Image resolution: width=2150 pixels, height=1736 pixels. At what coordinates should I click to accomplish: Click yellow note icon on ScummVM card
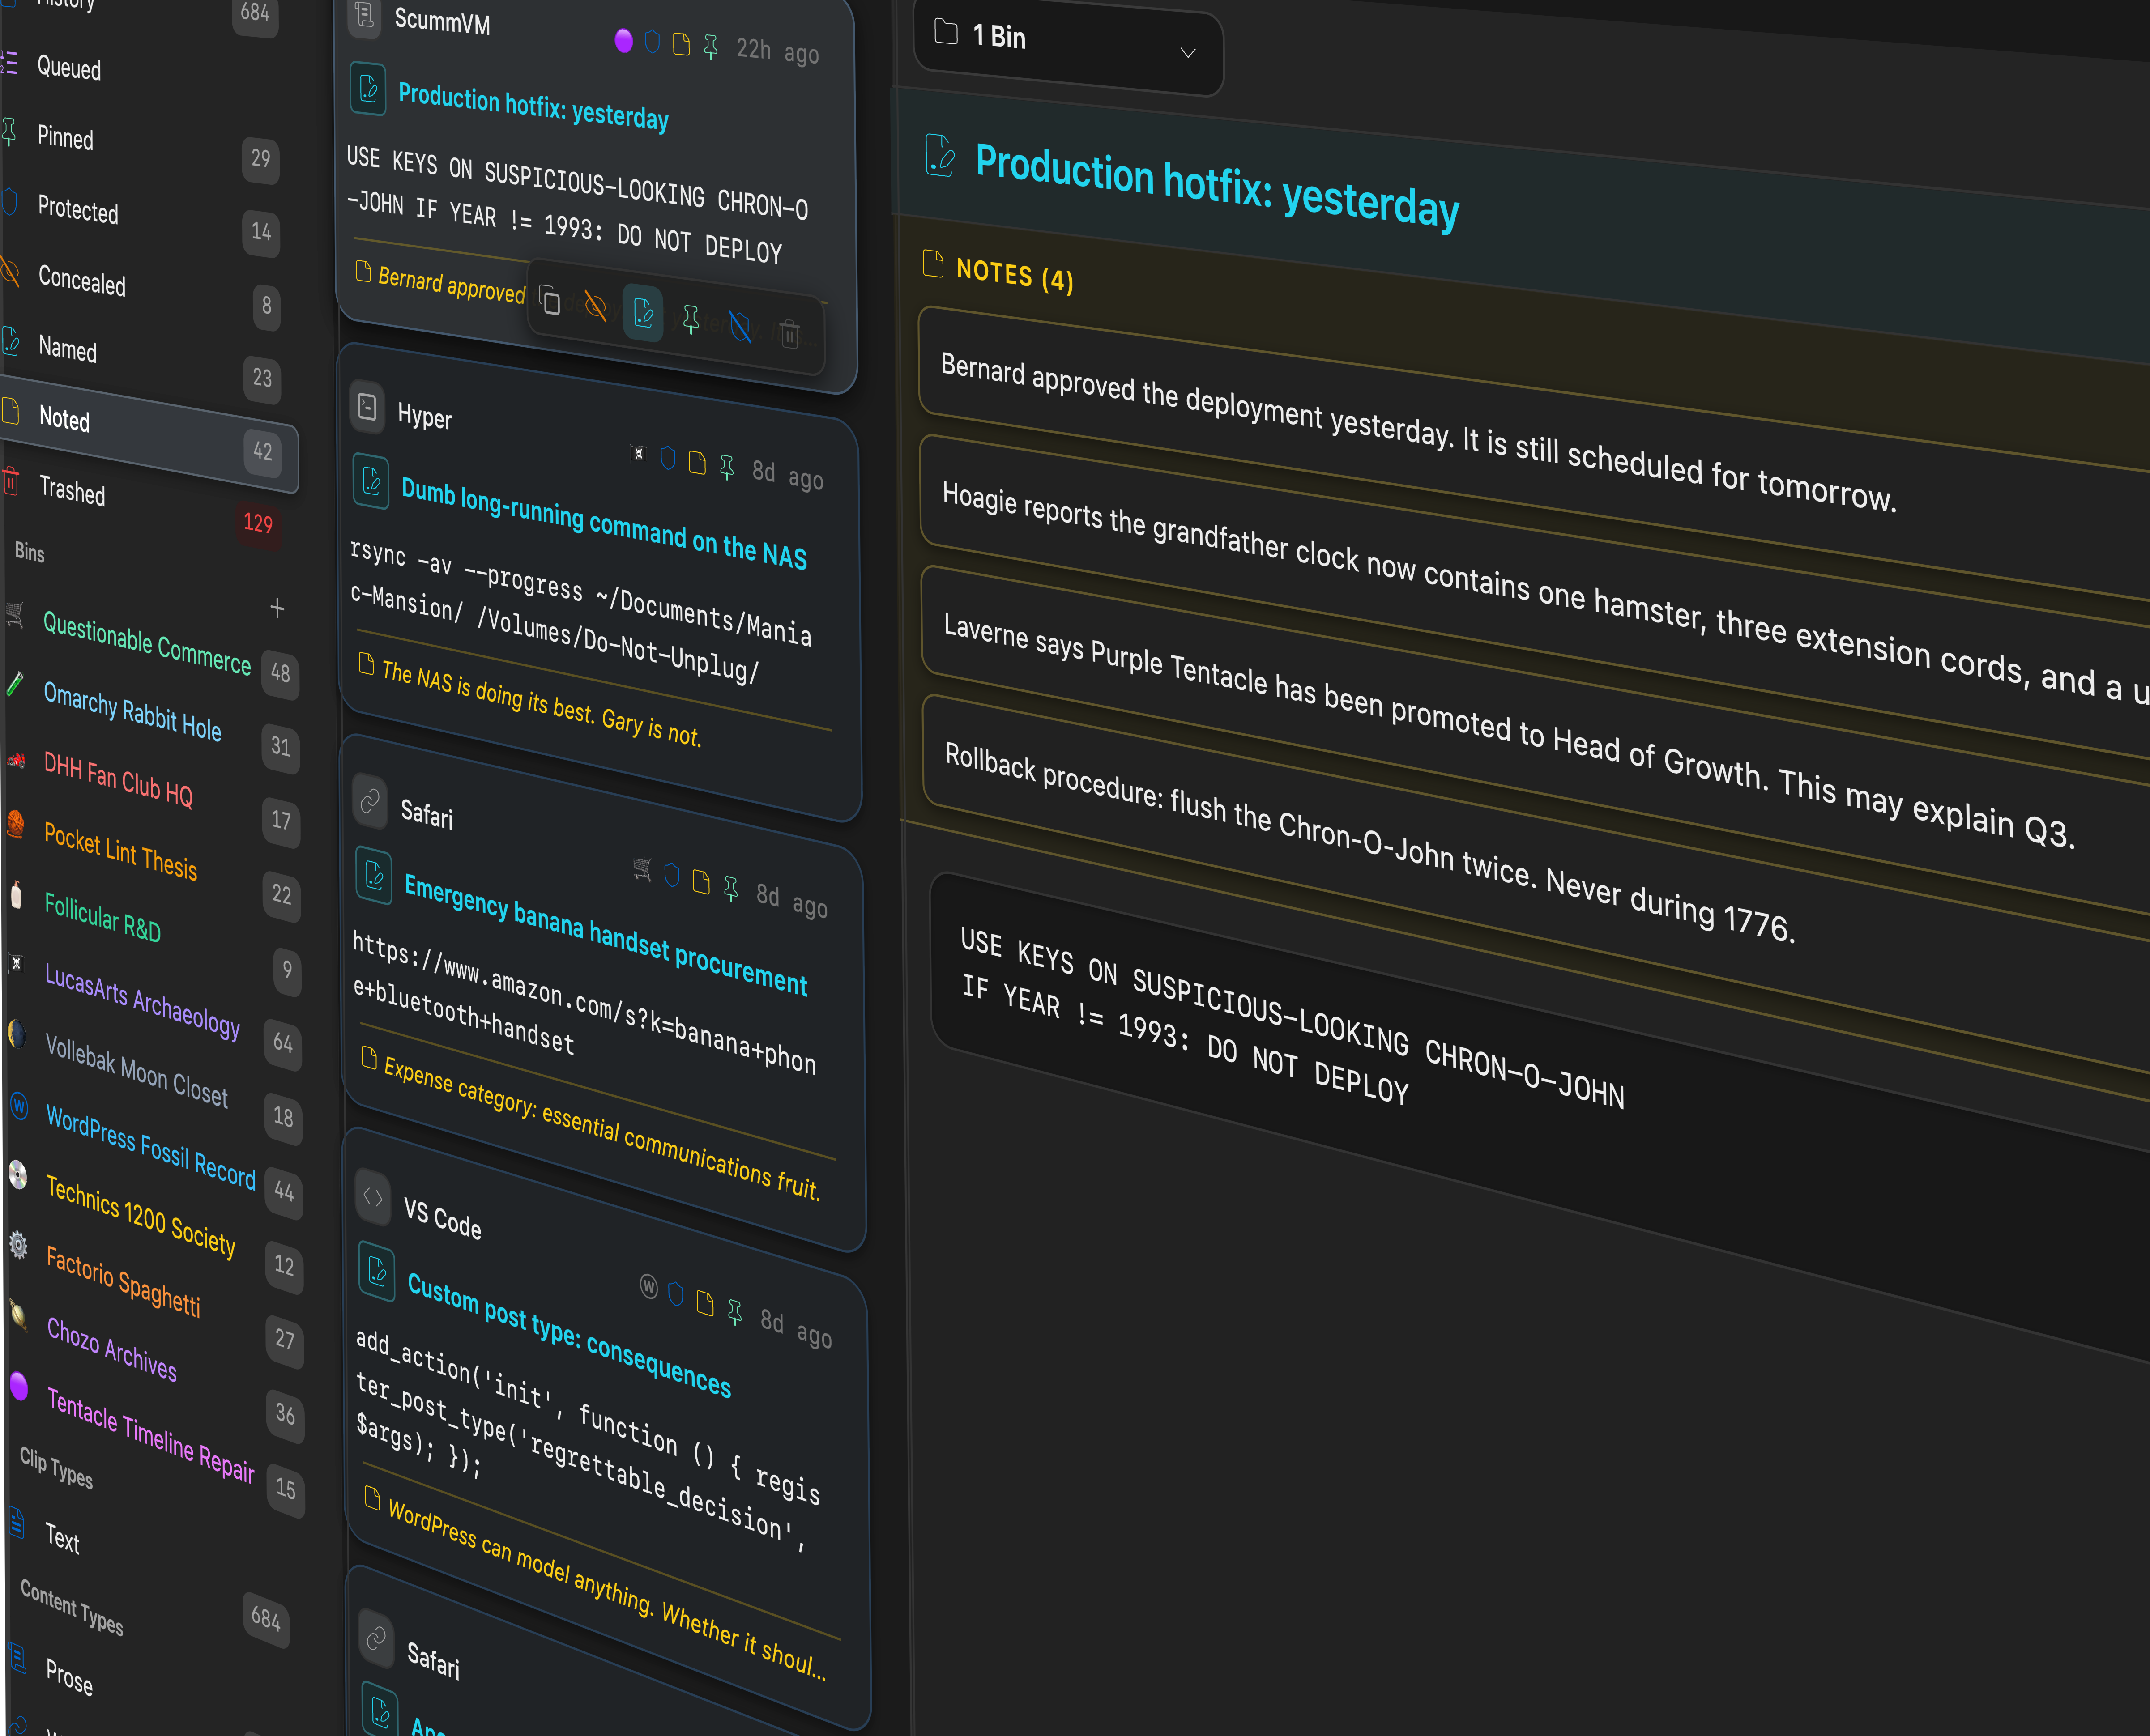coord(681,44)
